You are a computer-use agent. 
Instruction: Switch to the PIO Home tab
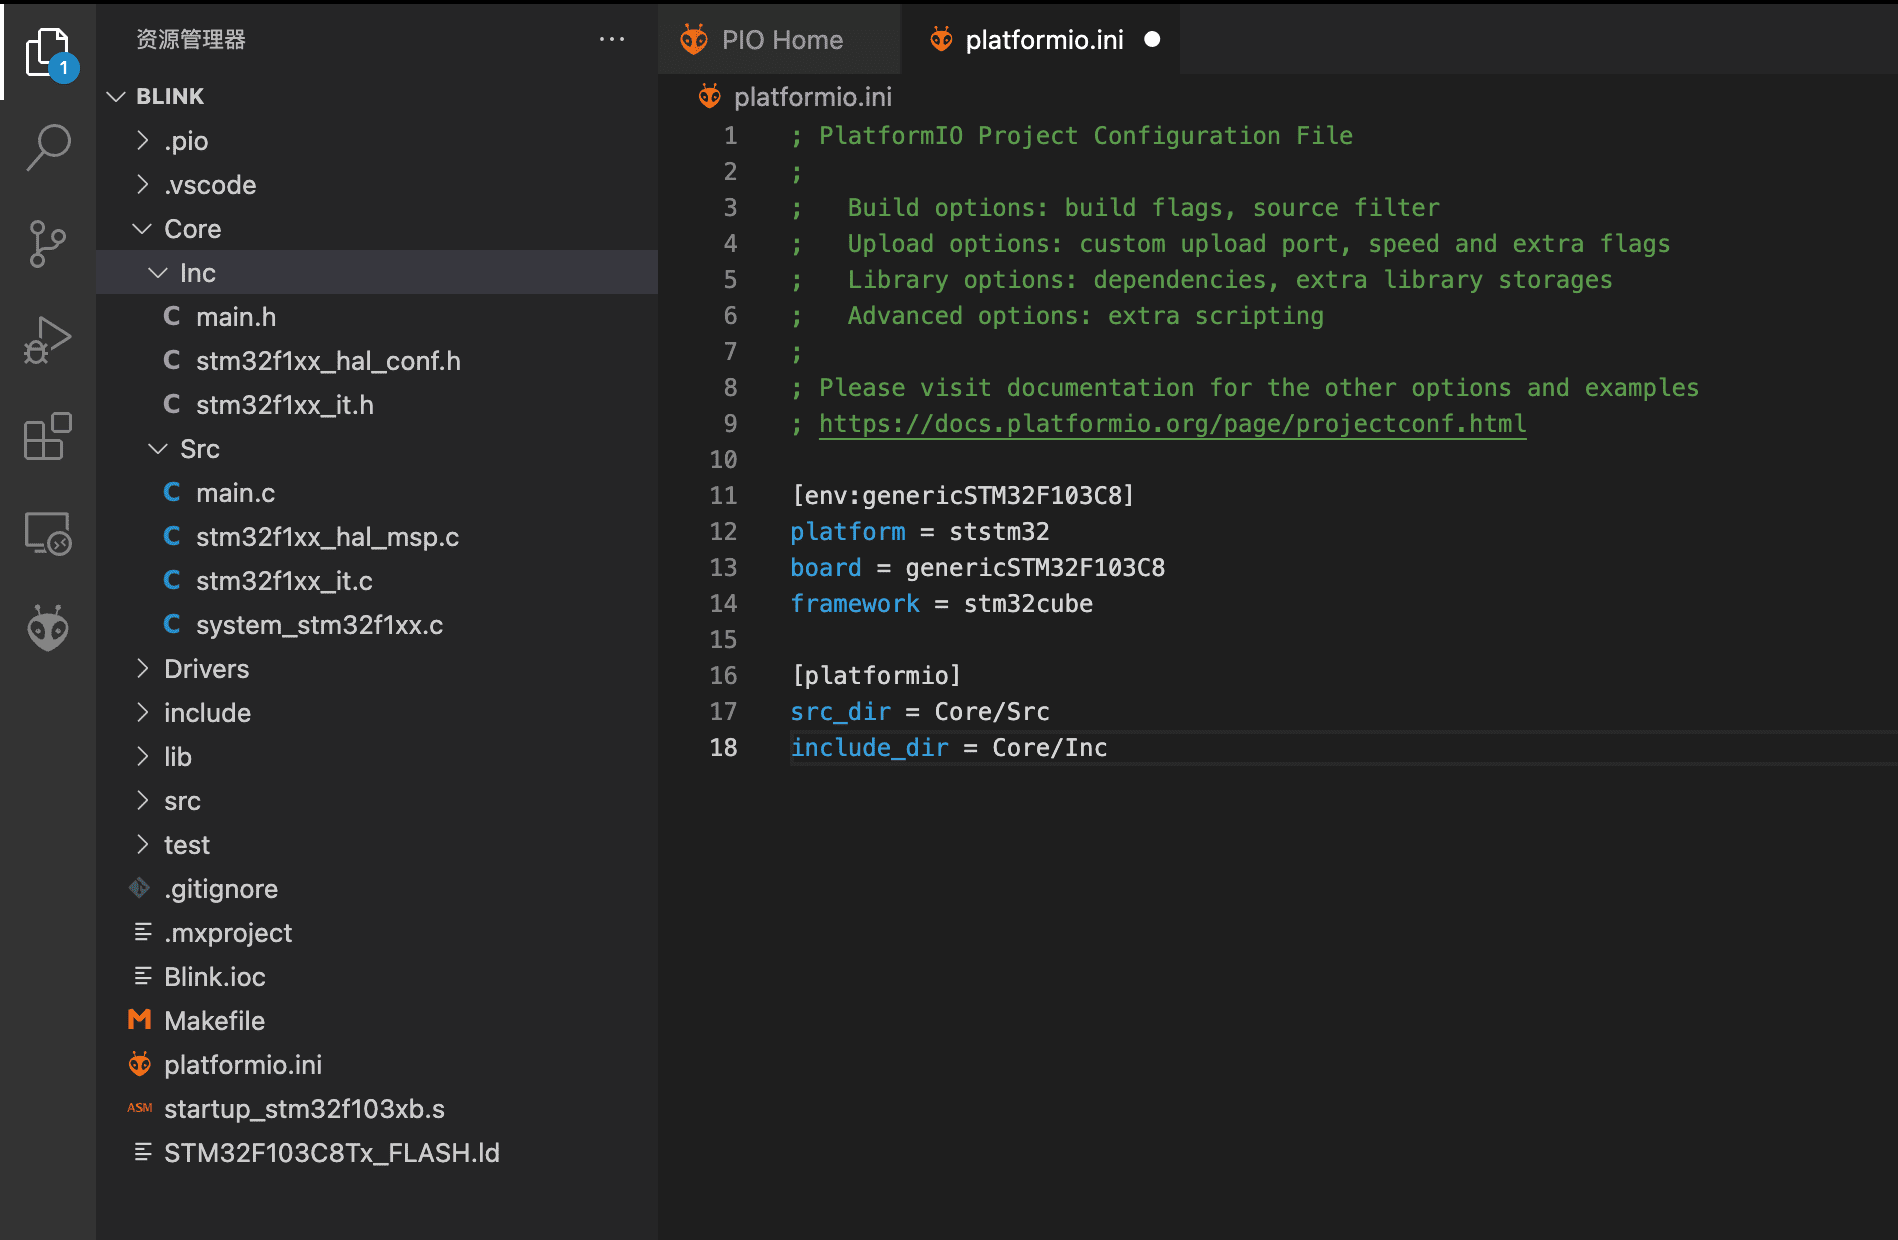(781, 40)
